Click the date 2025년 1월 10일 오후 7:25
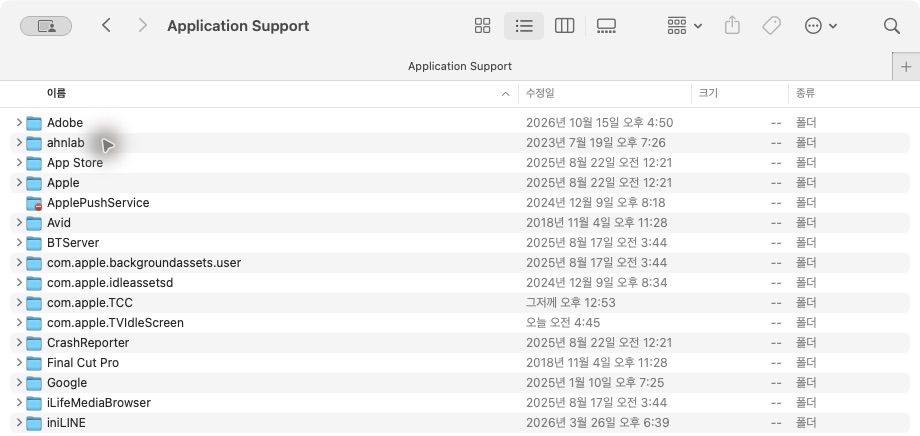 click(x=595, y=383)
